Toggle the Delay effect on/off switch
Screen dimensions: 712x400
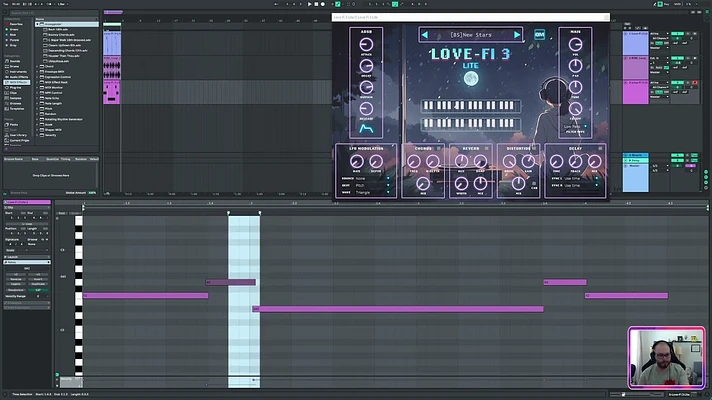(x=600, y=148)
